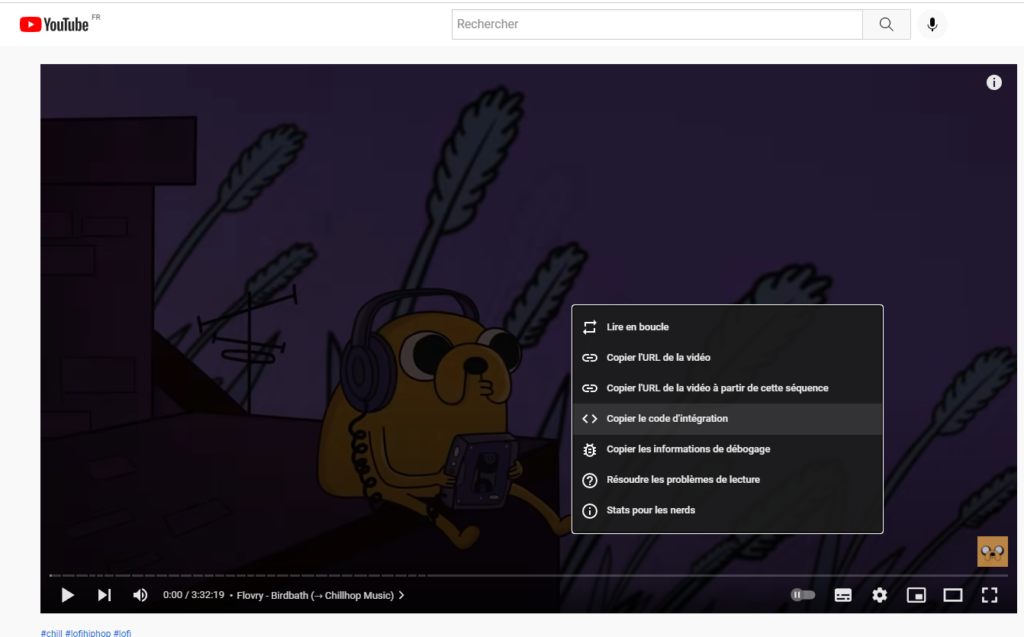Select "Stats pour les nerds" menu entry

coord(650,510)
